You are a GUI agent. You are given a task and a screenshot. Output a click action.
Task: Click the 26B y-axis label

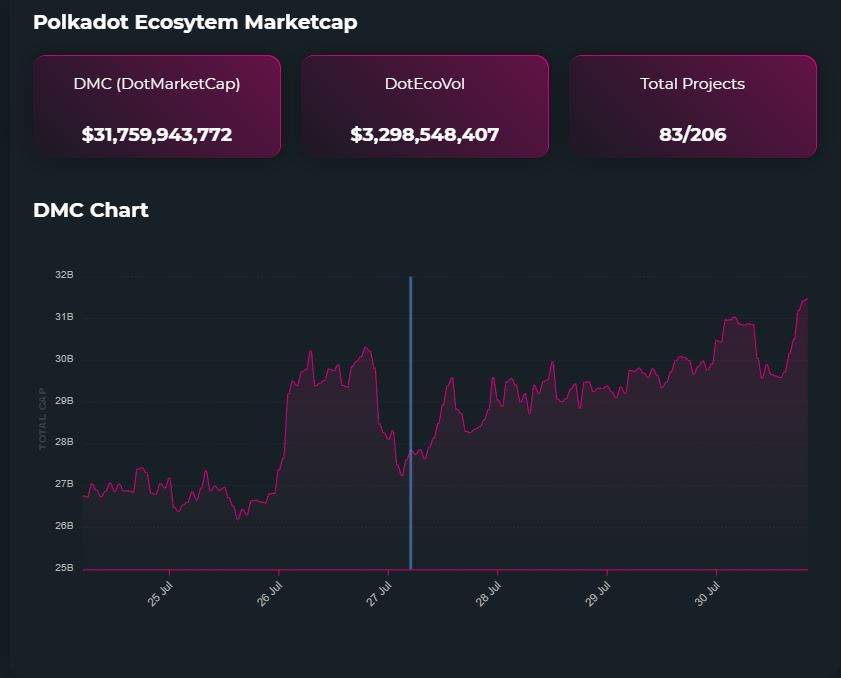[x=64, y=526]
